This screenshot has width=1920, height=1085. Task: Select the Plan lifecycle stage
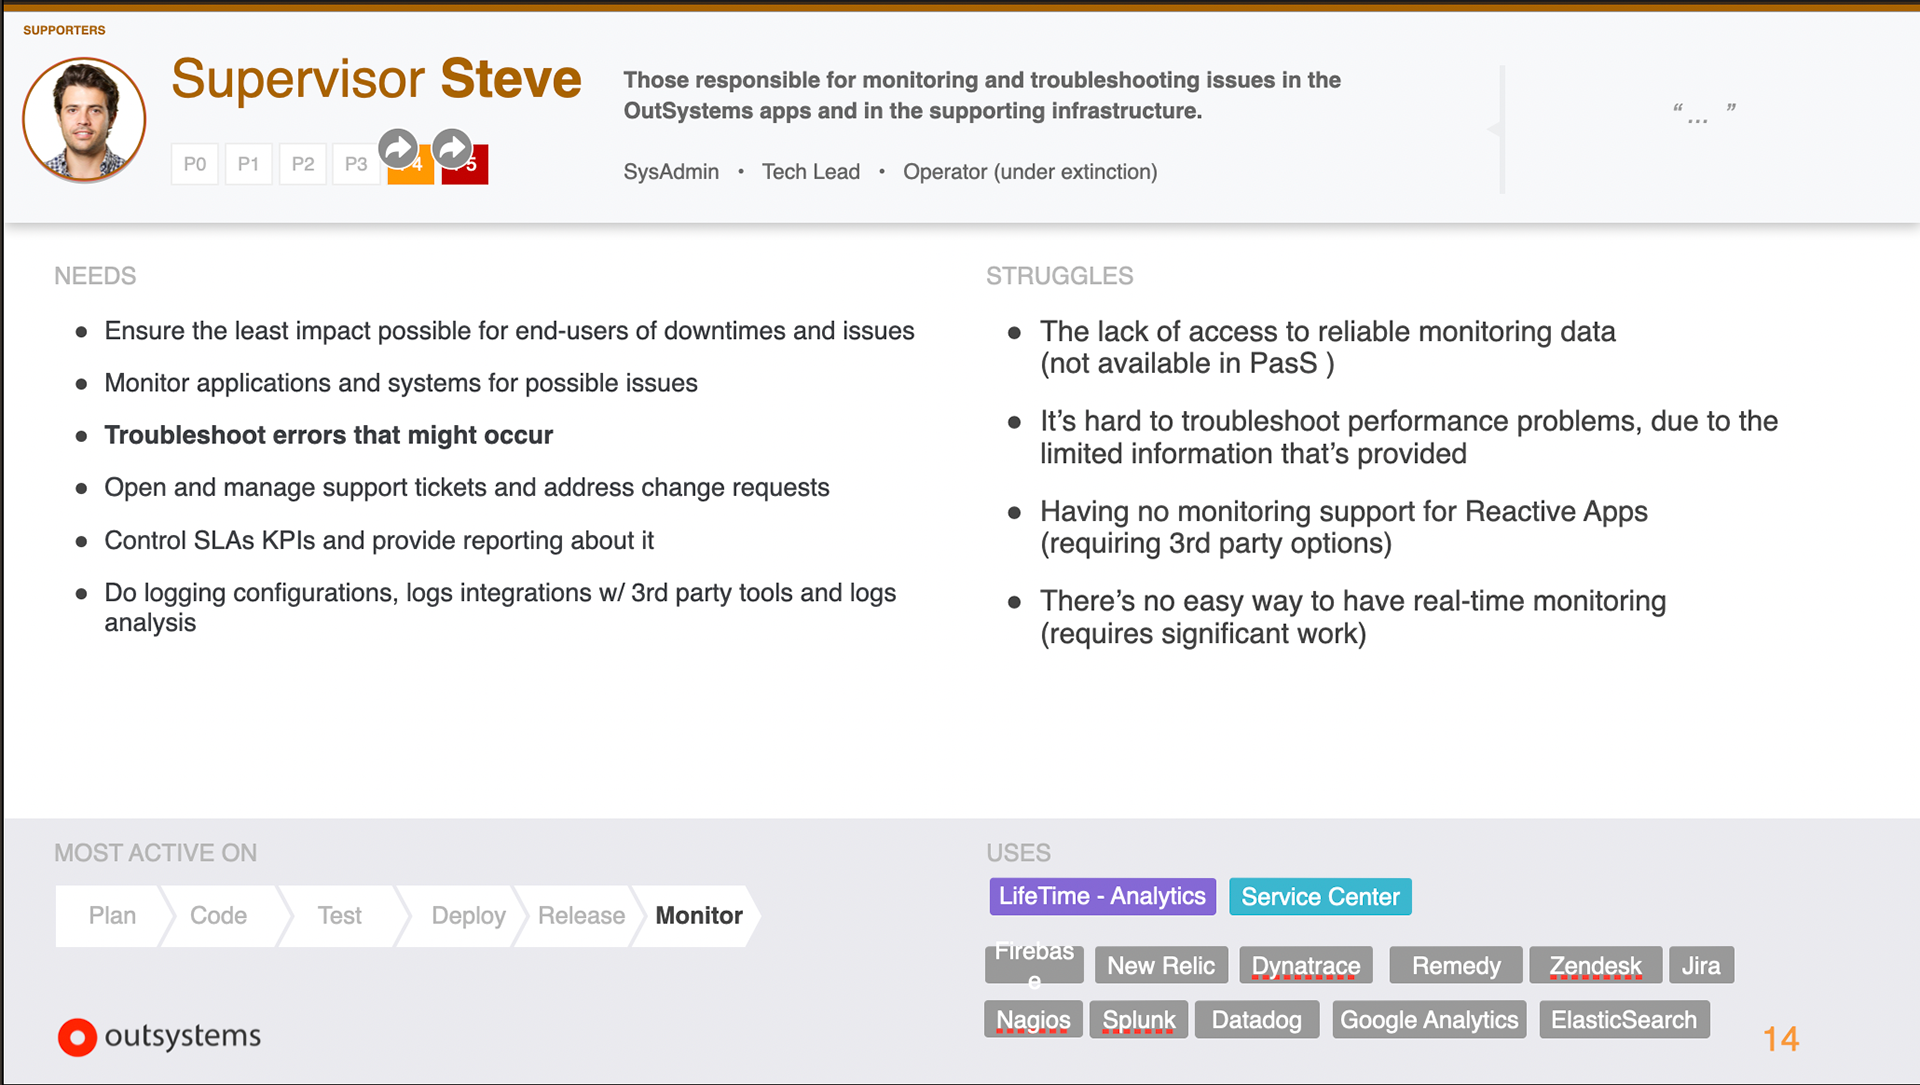click(x=112, y=916)
